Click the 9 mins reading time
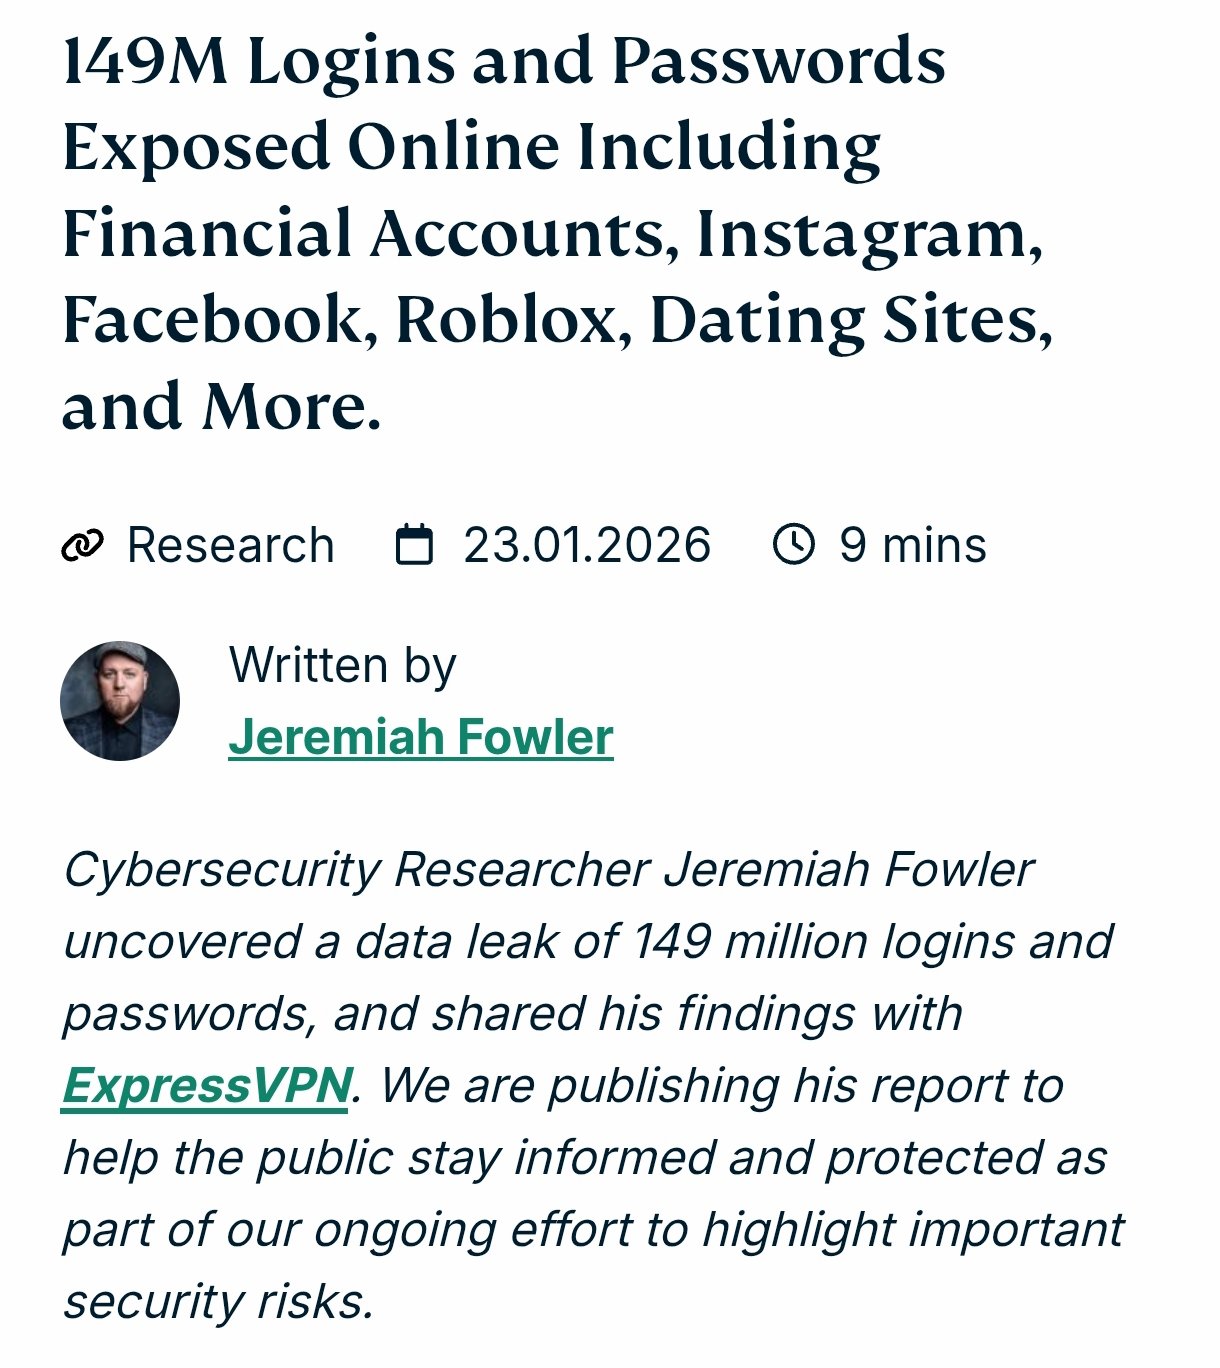 point(912,546)
